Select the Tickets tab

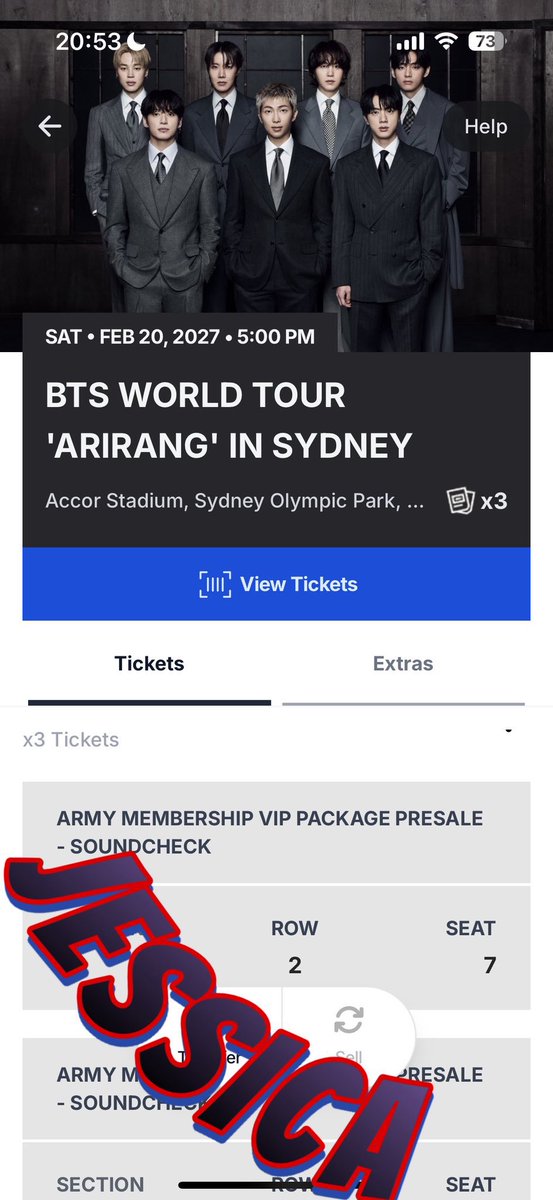(149, 663)
